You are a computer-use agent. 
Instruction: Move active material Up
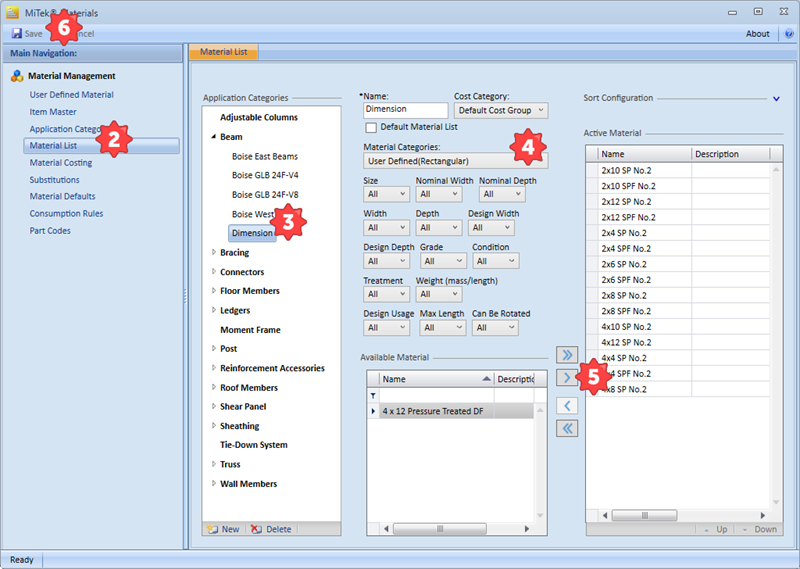pyautogui.click(x=715, y=529)
